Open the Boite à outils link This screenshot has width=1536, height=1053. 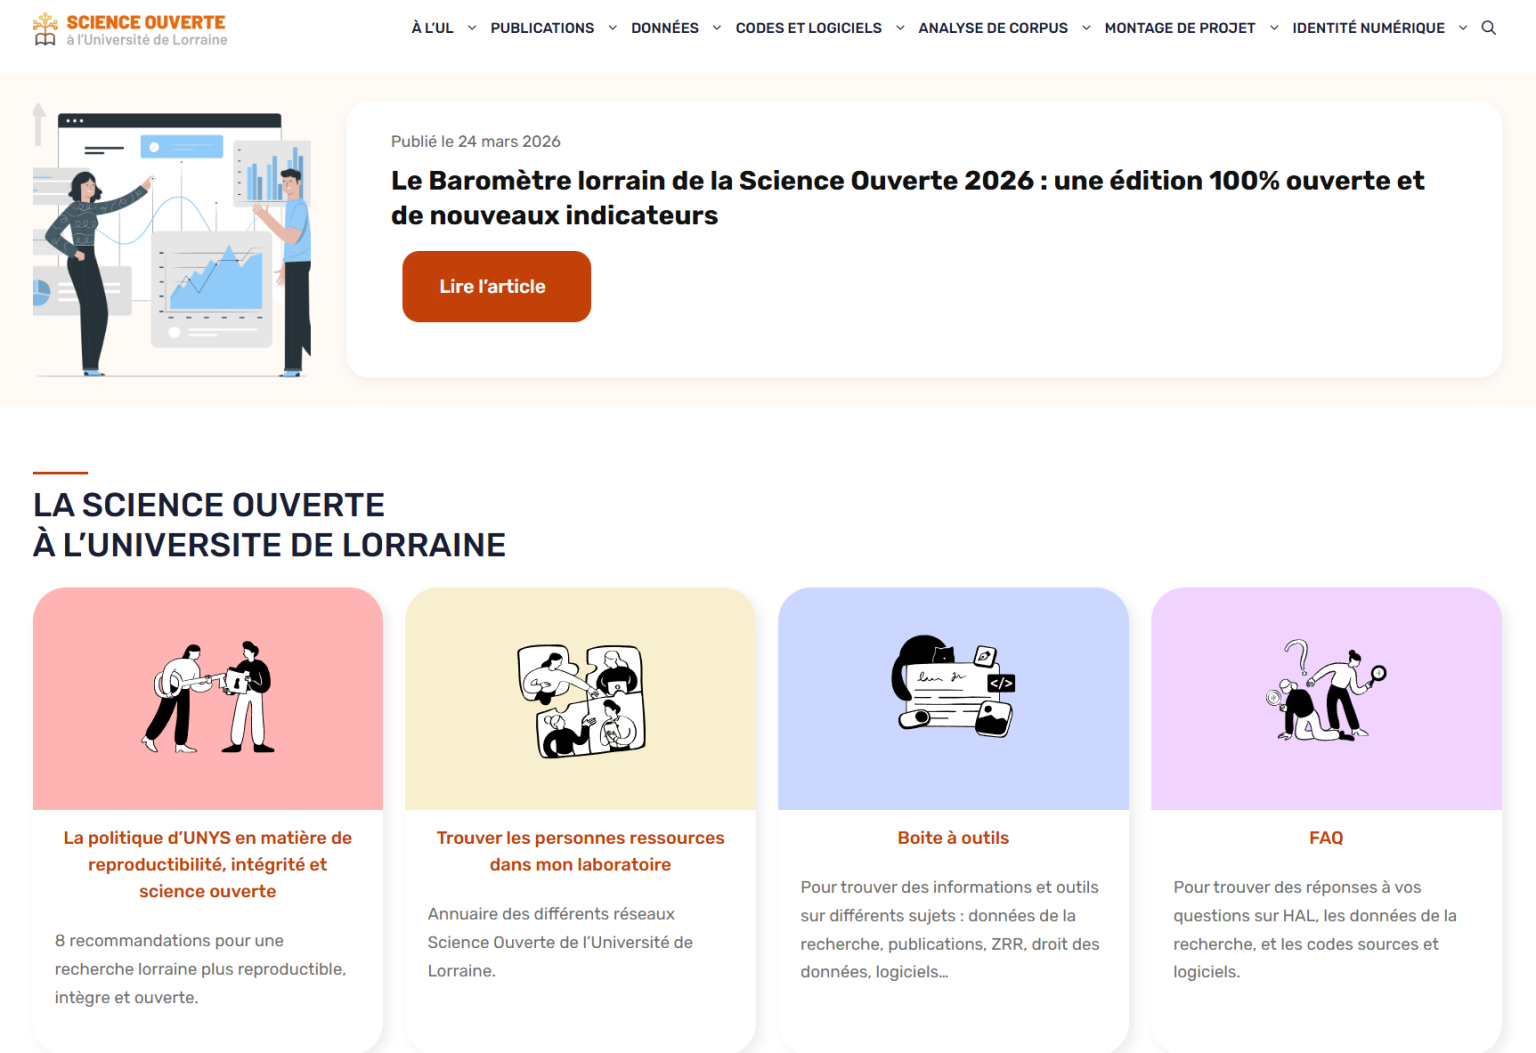(953, 838)
